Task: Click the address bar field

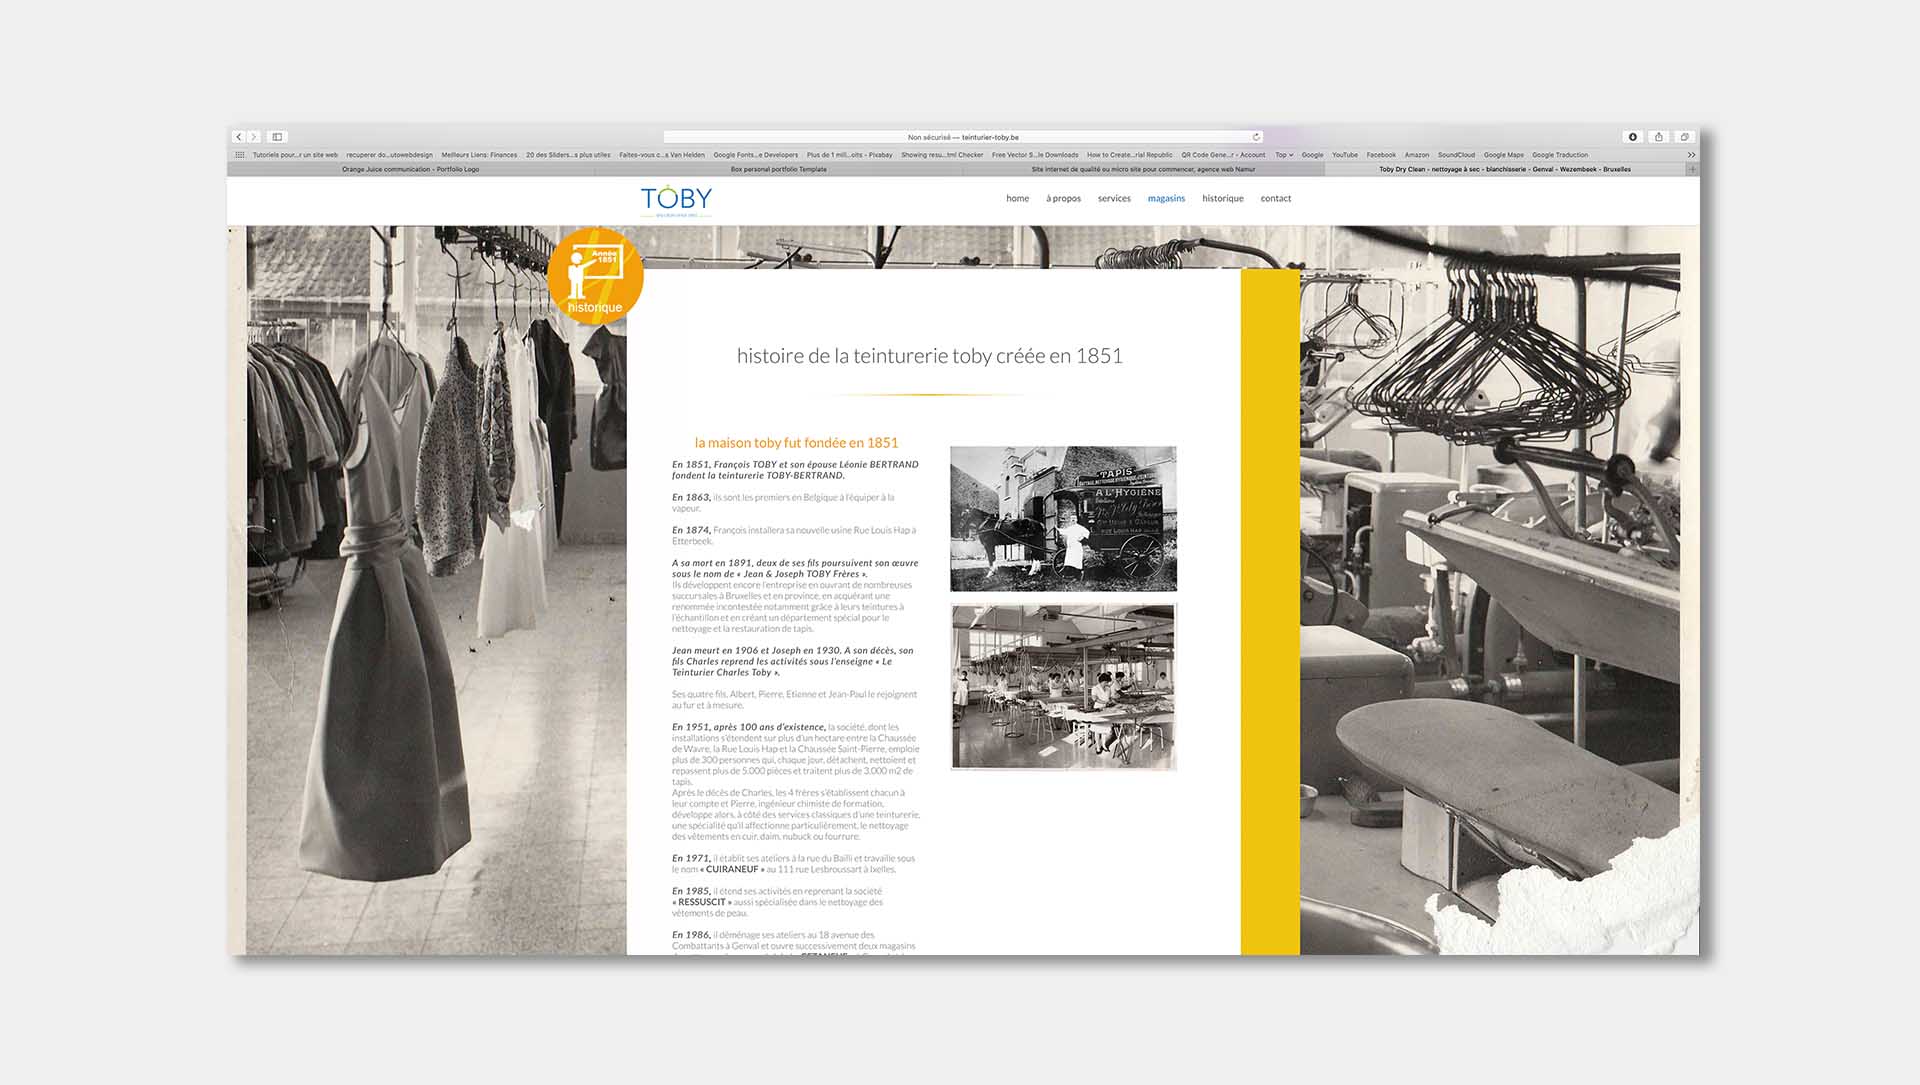Action: pyautogui.click(x=962, y=137)
